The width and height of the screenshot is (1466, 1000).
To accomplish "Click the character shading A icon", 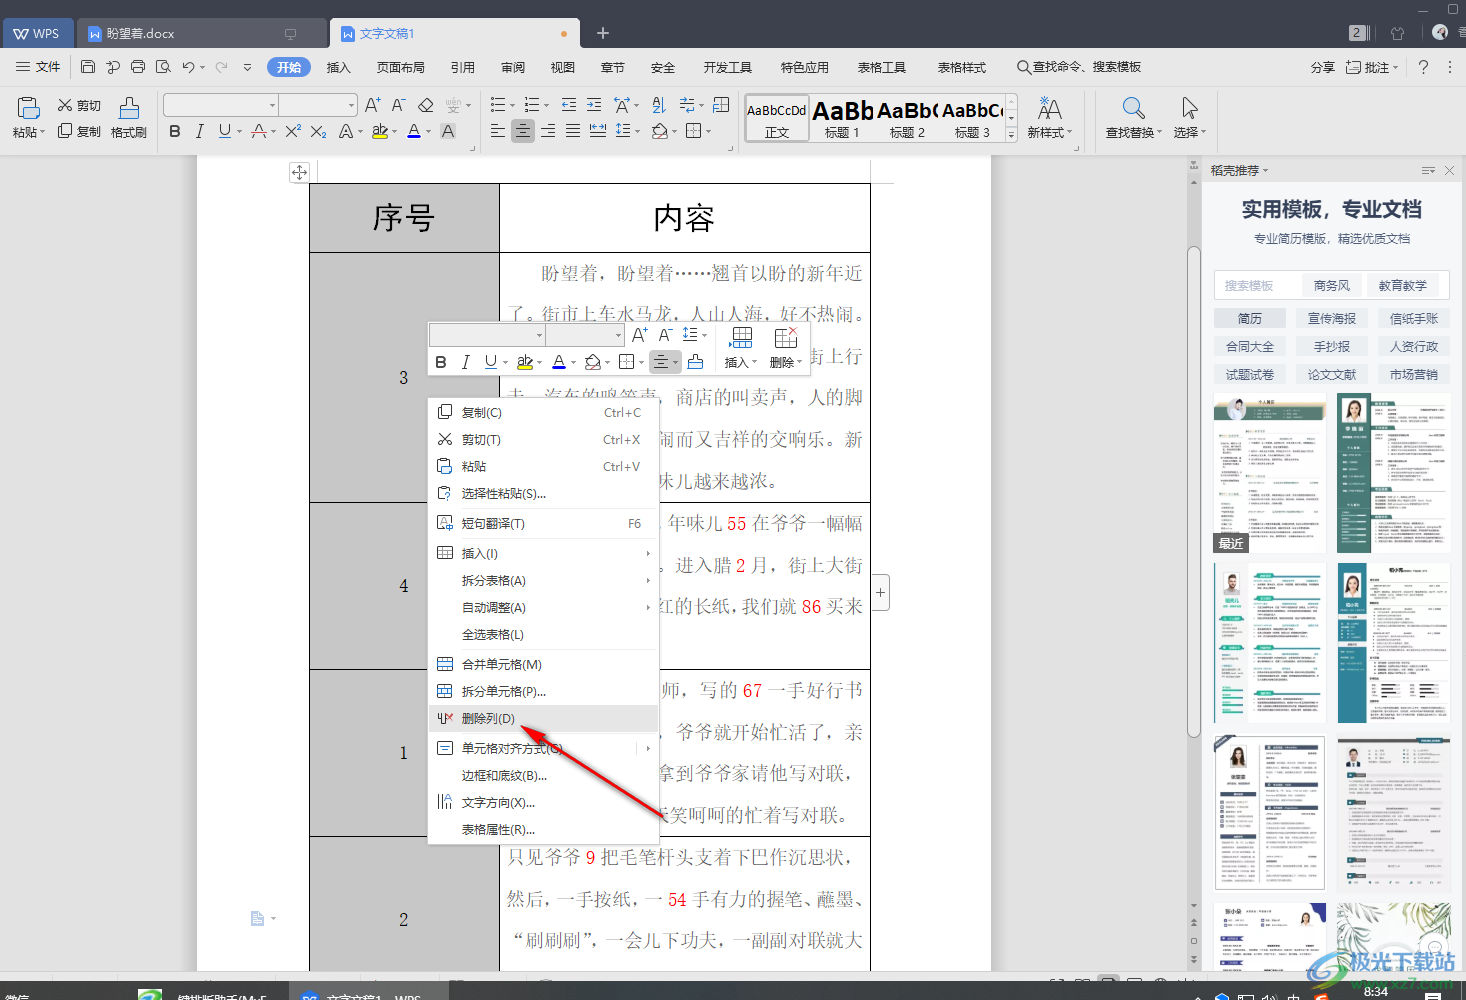I will pos(448,131).
